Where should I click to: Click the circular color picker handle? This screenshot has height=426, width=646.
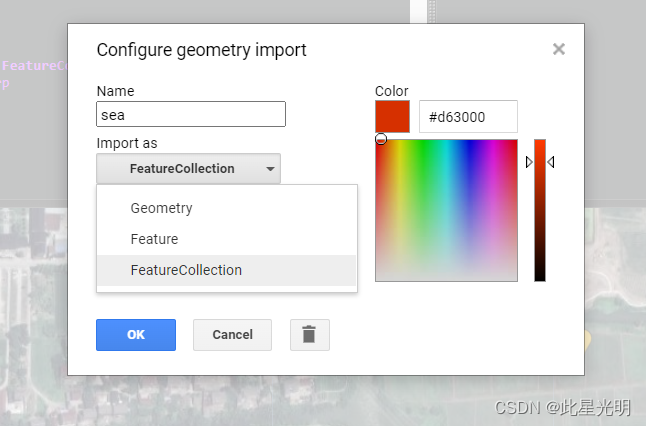click(381, 140)
